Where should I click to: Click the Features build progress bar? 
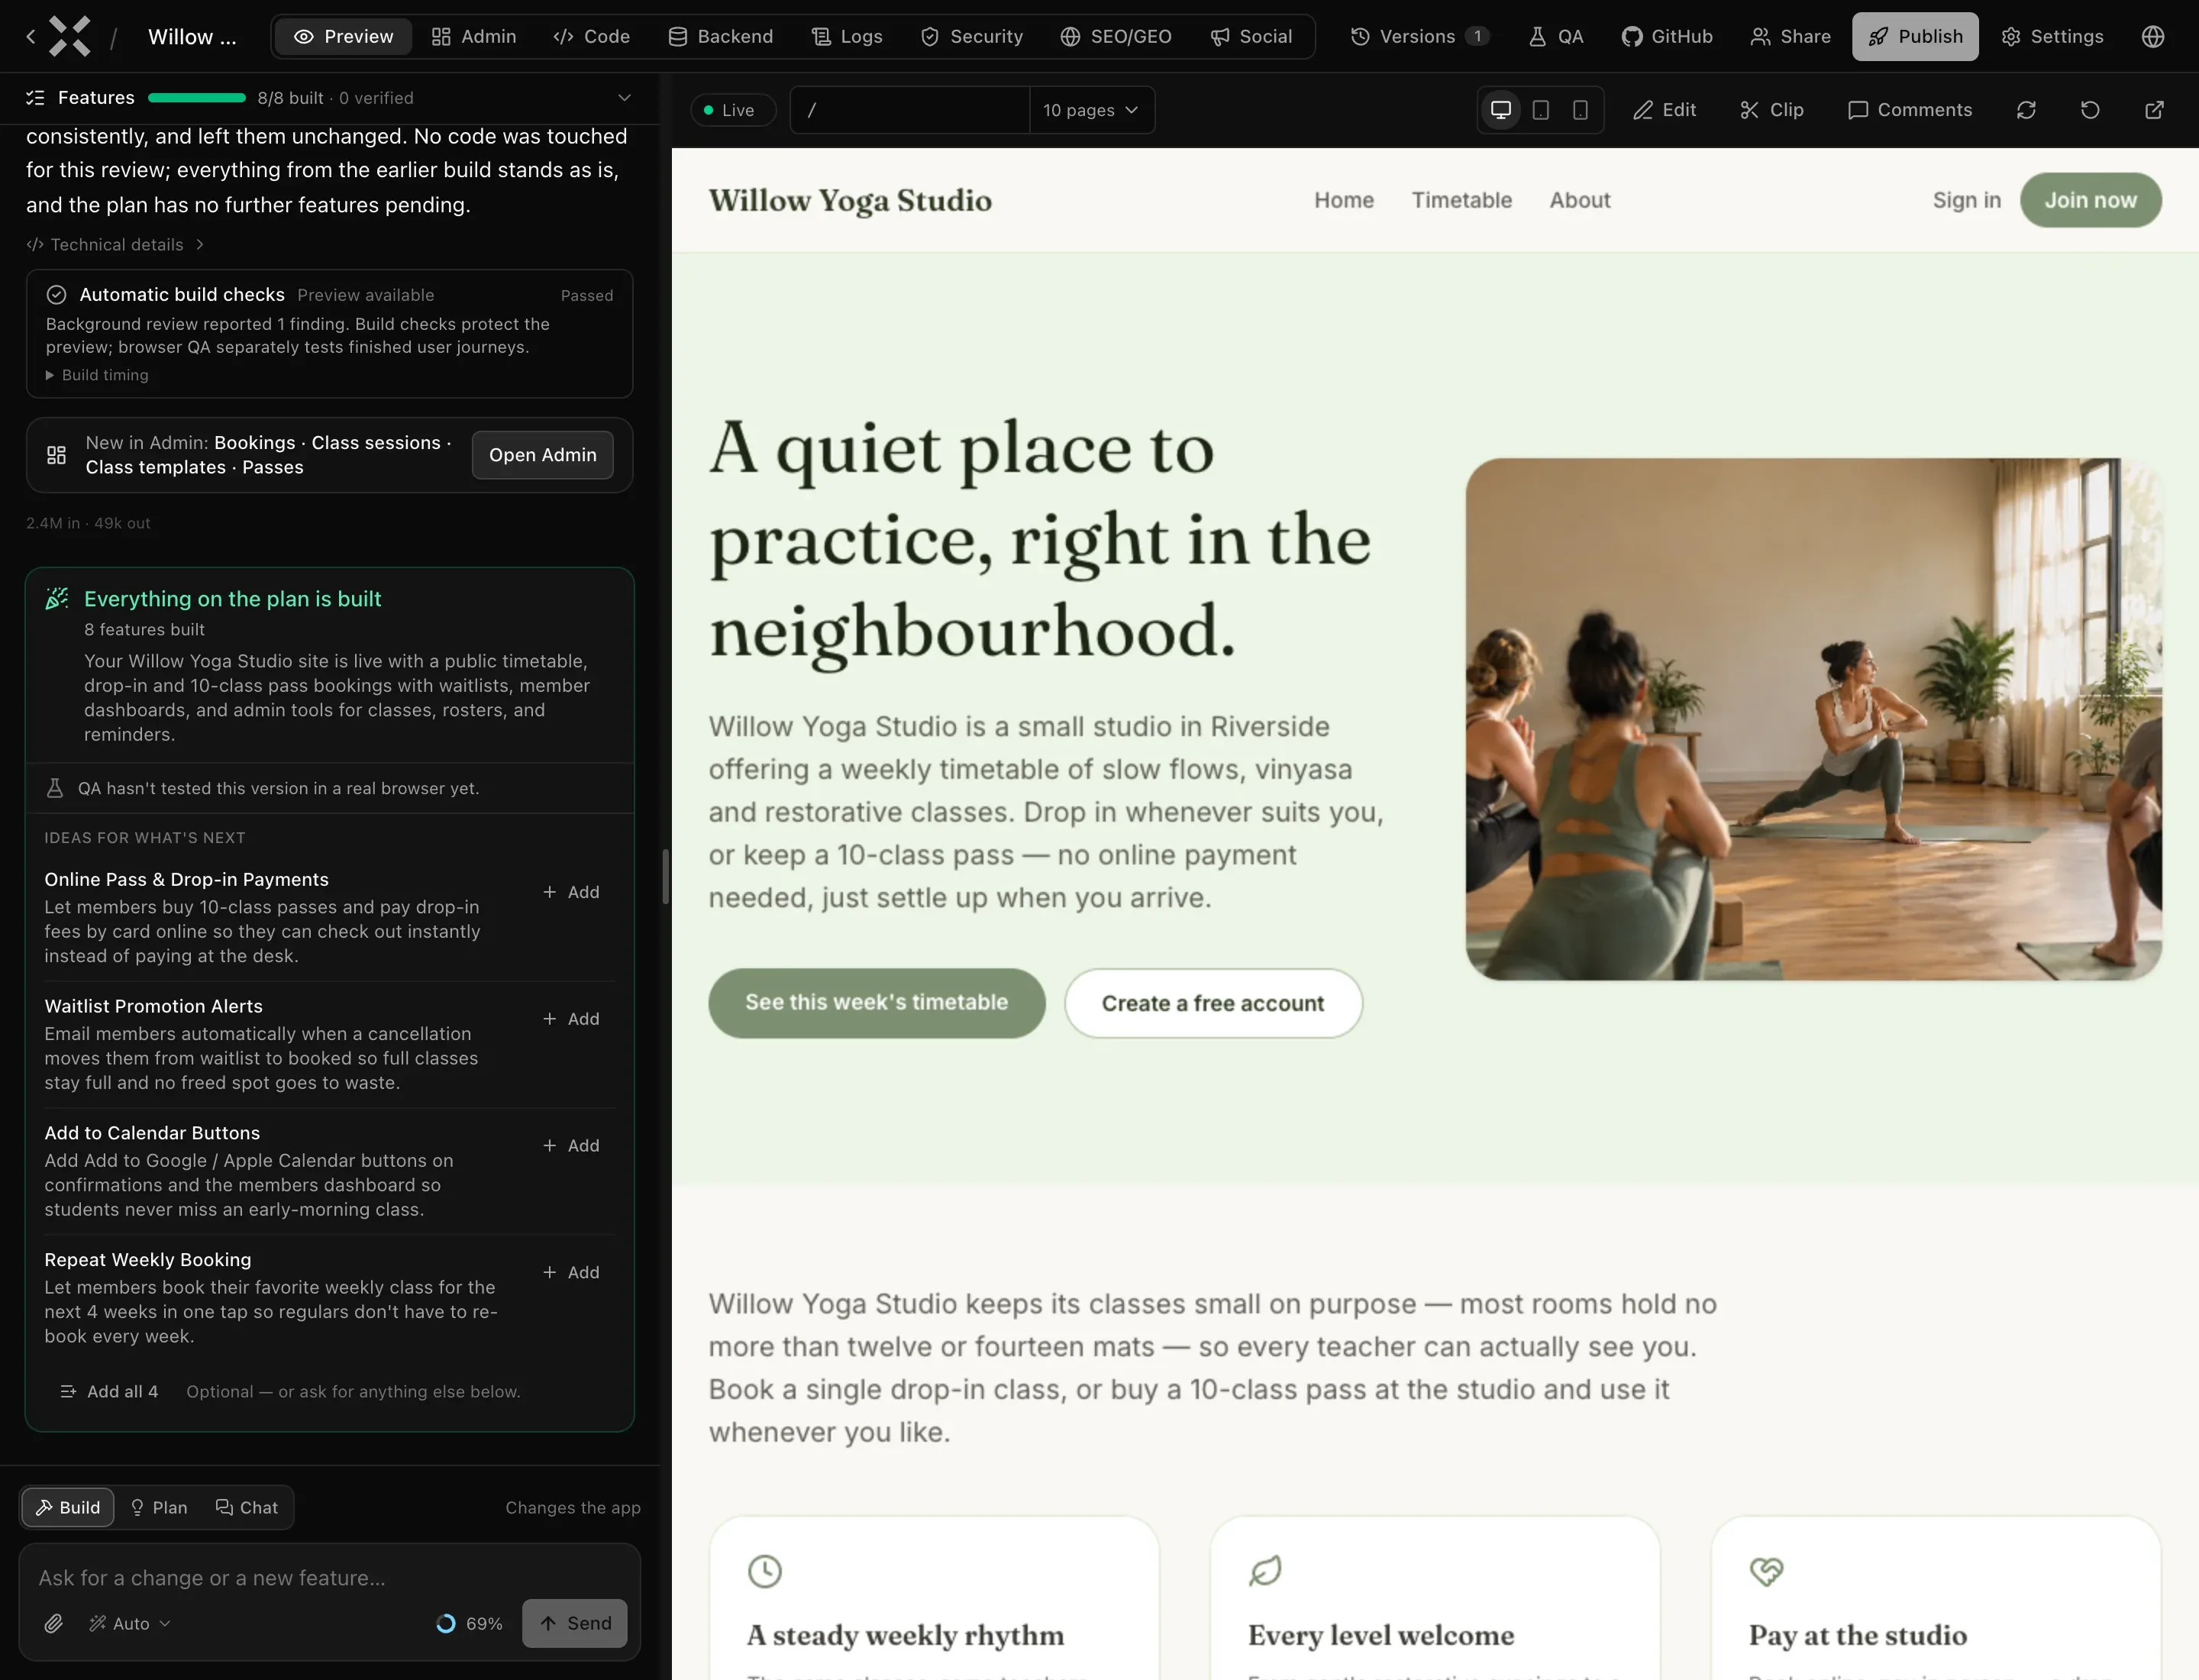pos(197,98)
